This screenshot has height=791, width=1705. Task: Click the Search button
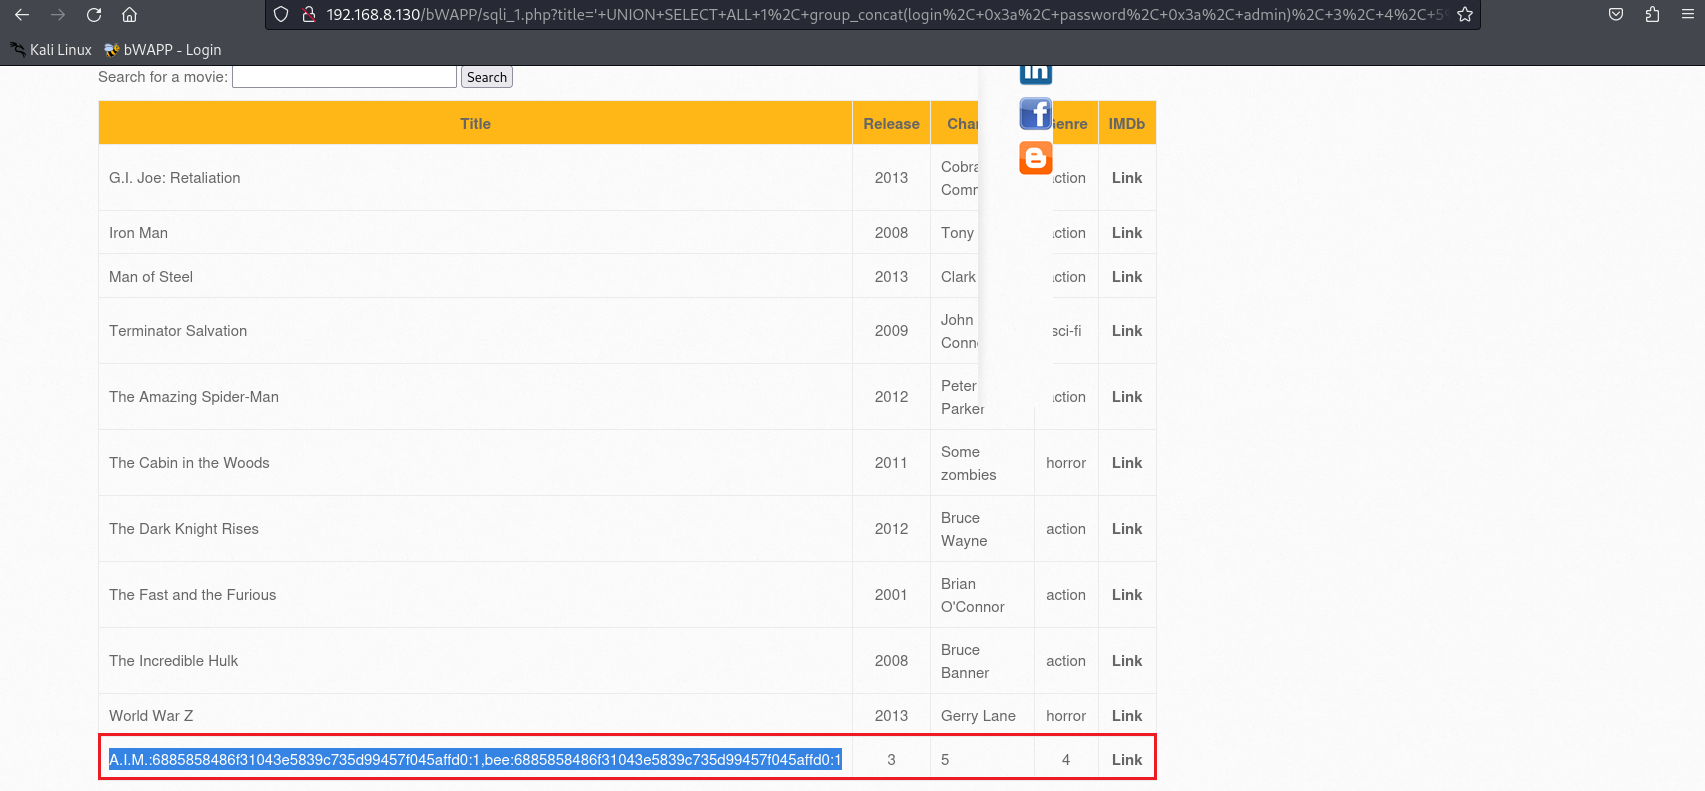(487, 77)
